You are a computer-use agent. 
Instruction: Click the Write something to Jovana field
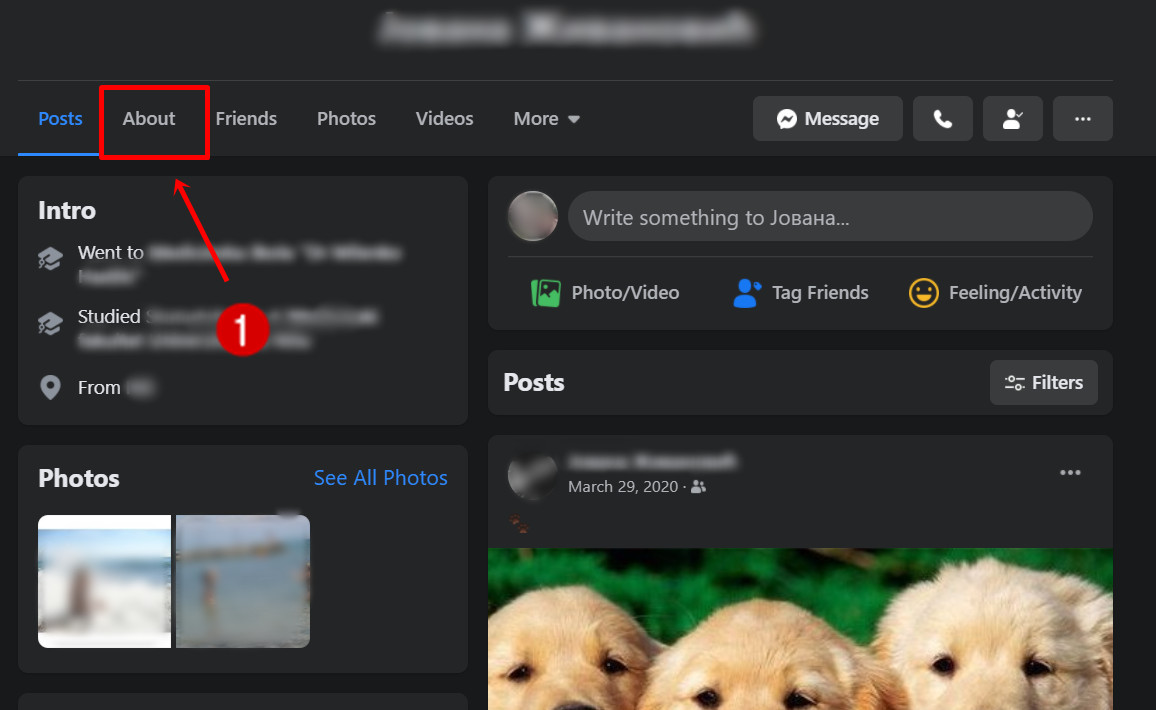[830, 217]
